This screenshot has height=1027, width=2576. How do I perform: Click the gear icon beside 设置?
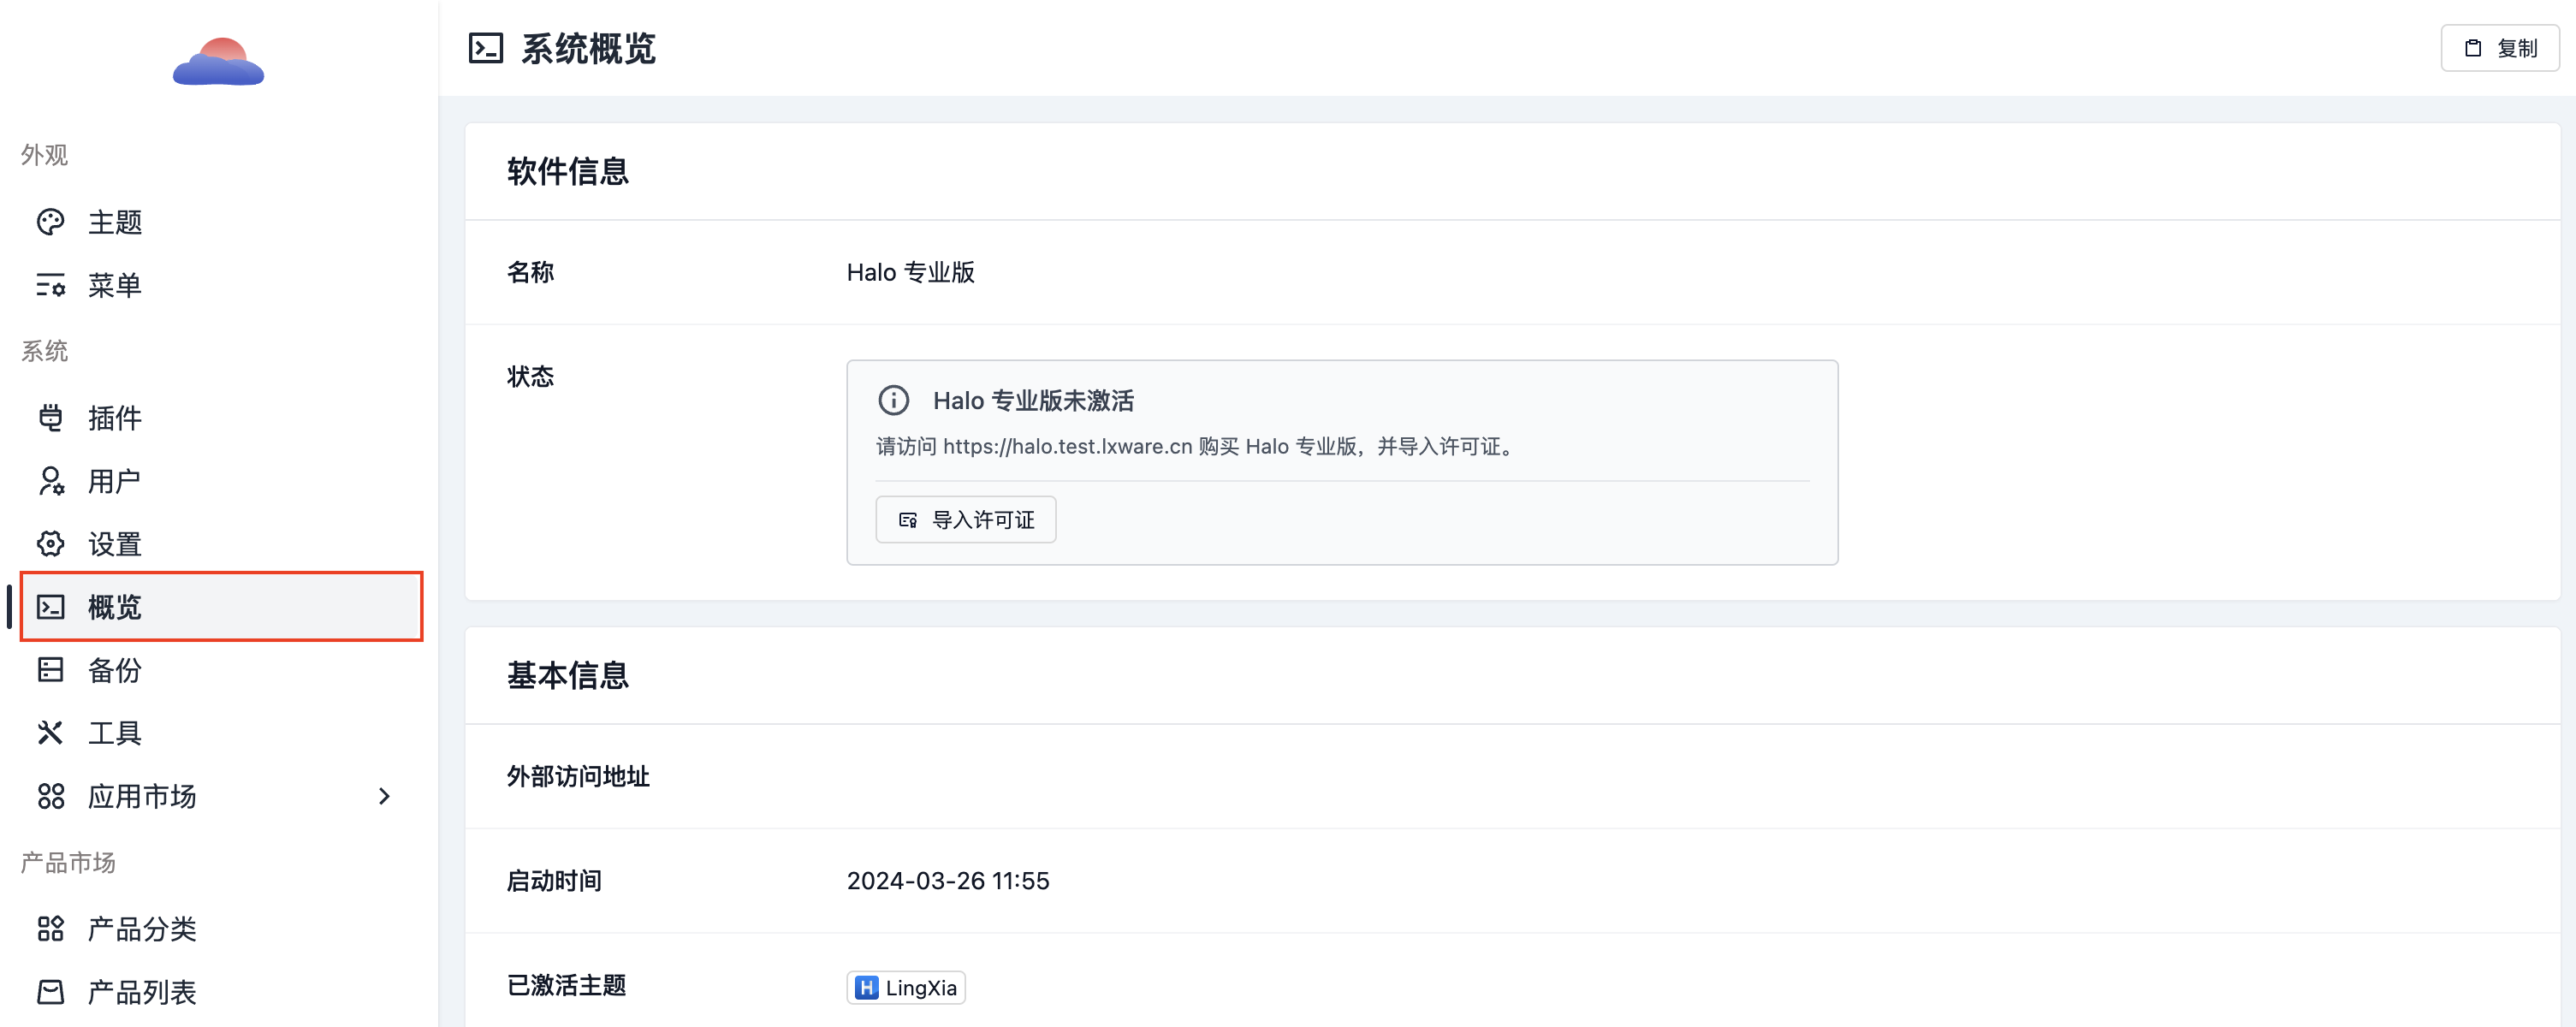point(51,544)
